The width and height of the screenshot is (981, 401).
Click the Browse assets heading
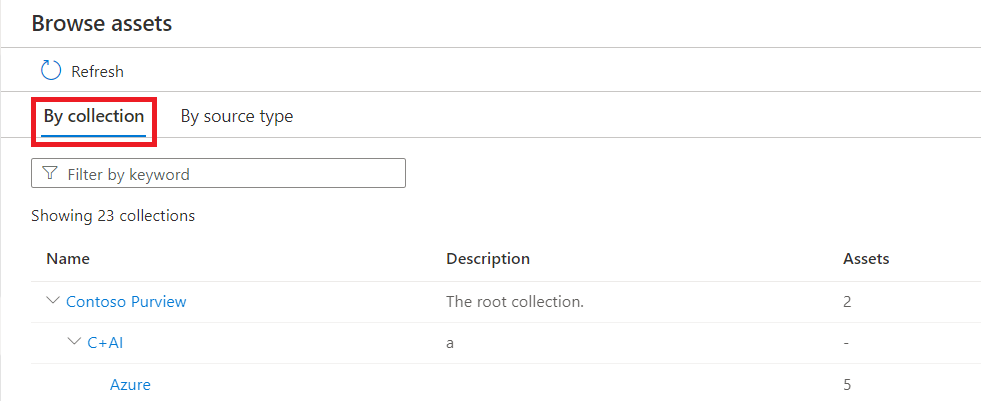(x=101, y=24)
